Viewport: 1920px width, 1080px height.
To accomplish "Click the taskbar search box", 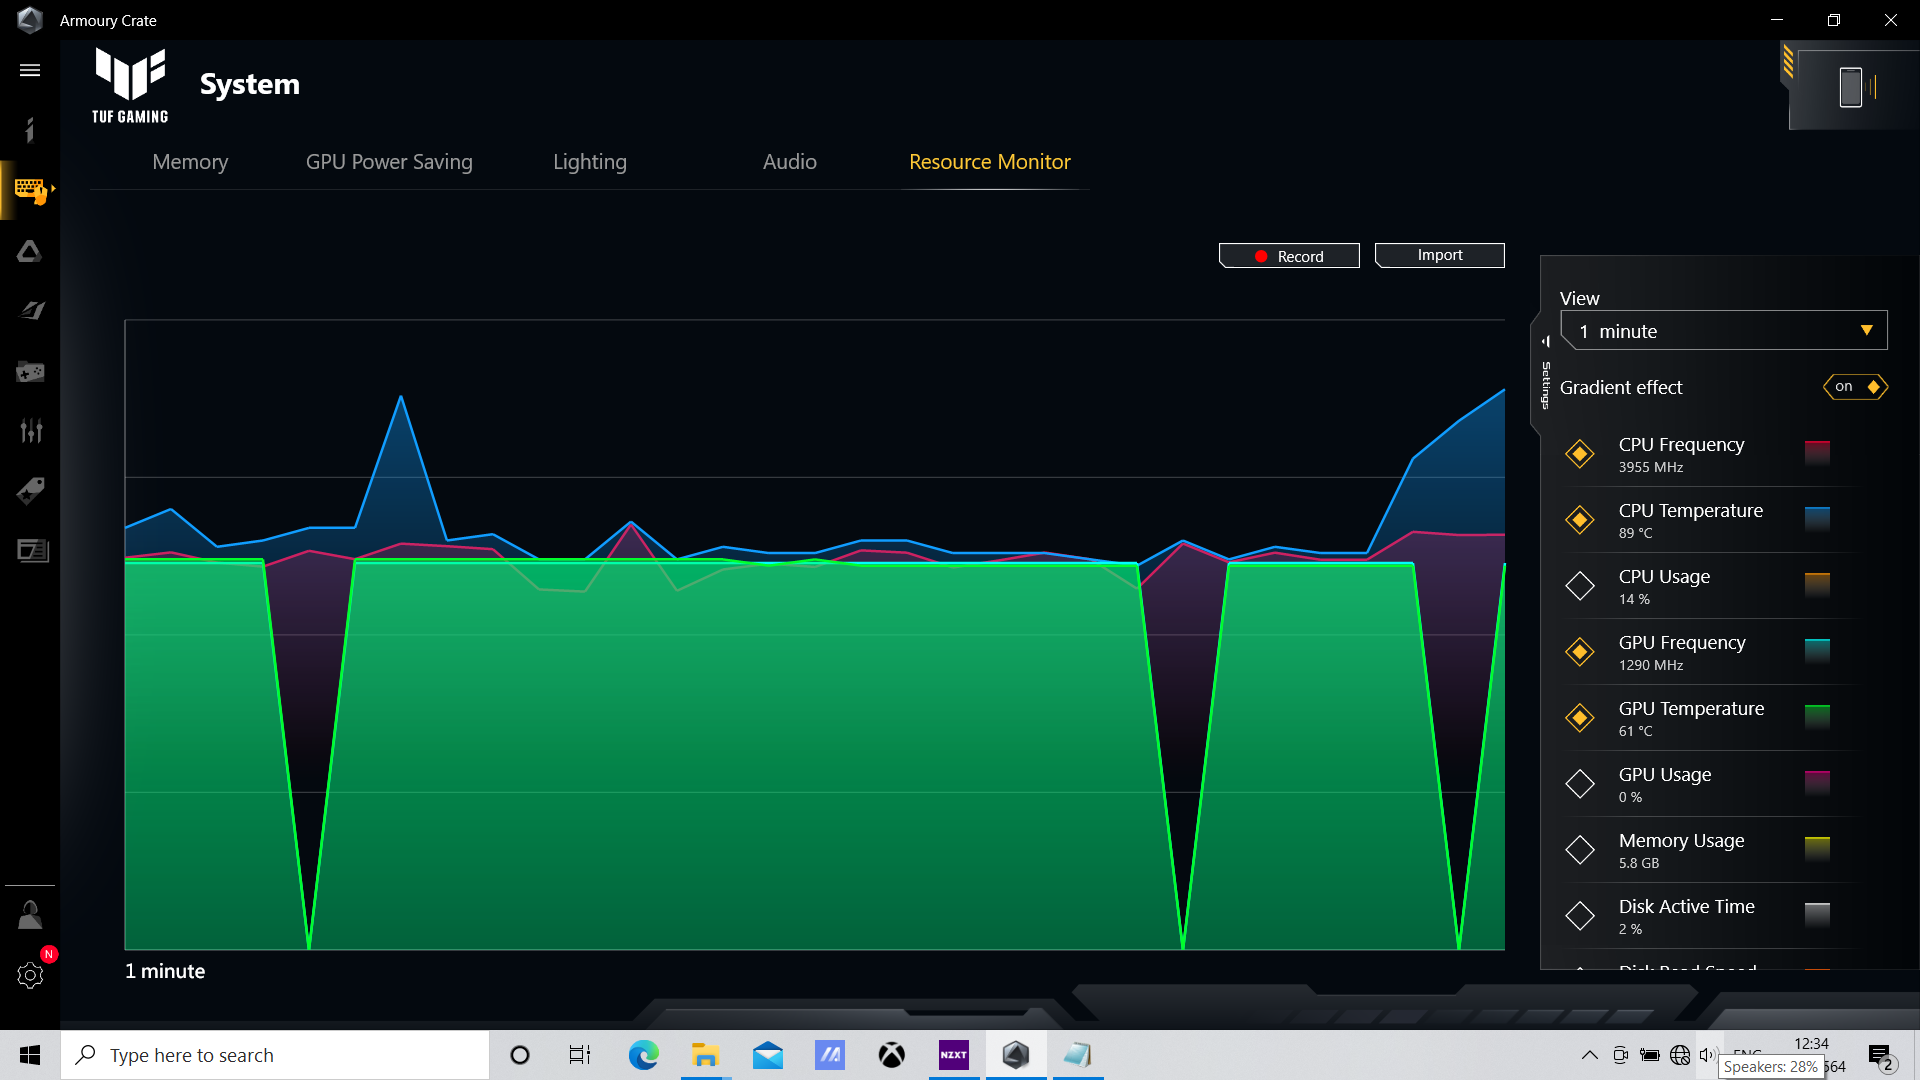I will pyautogui.click(x=275, y=1055).
